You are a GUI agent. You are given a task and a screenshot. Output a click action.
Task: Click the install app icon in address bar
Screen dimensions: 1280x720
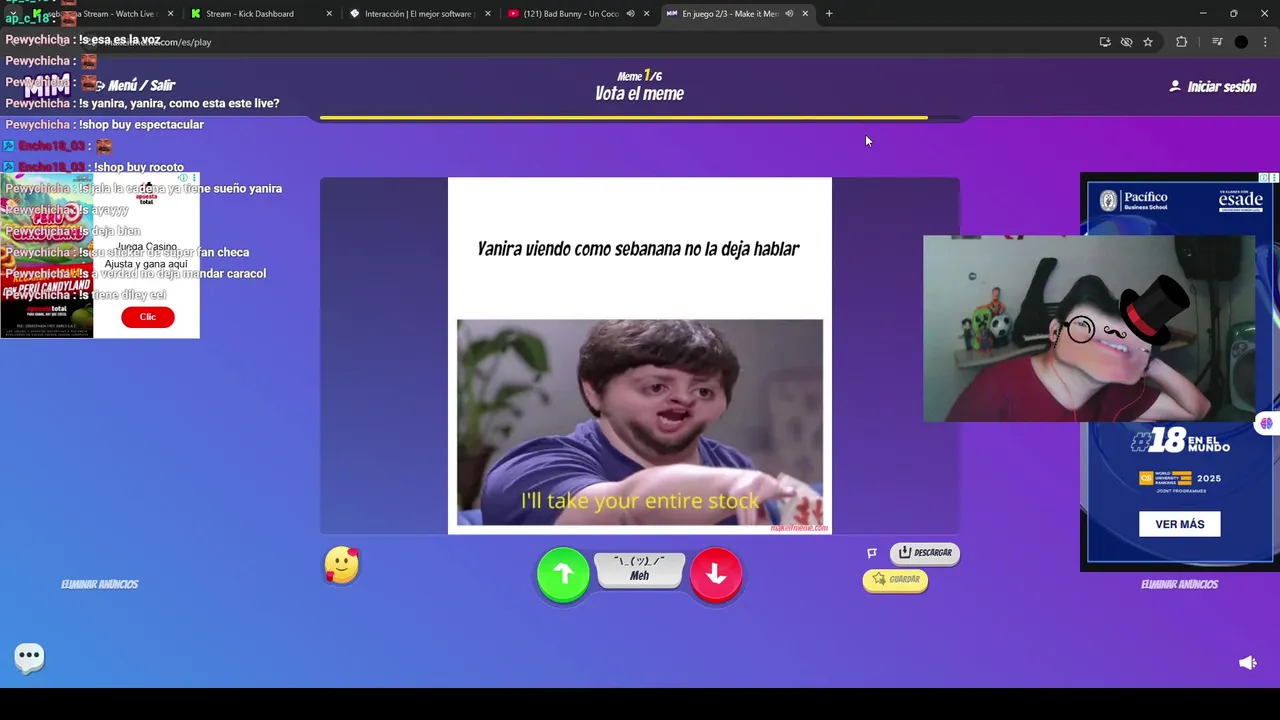pos(1105,42)
